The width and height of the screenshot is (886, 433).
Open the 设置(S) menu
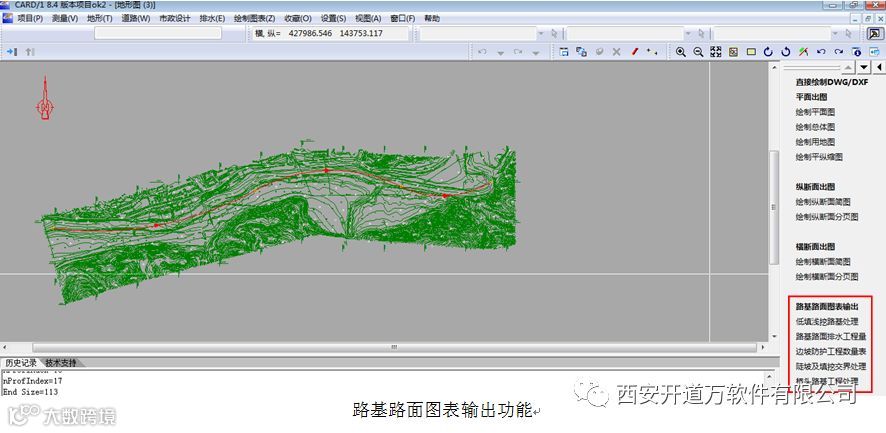tap(333, 18)
